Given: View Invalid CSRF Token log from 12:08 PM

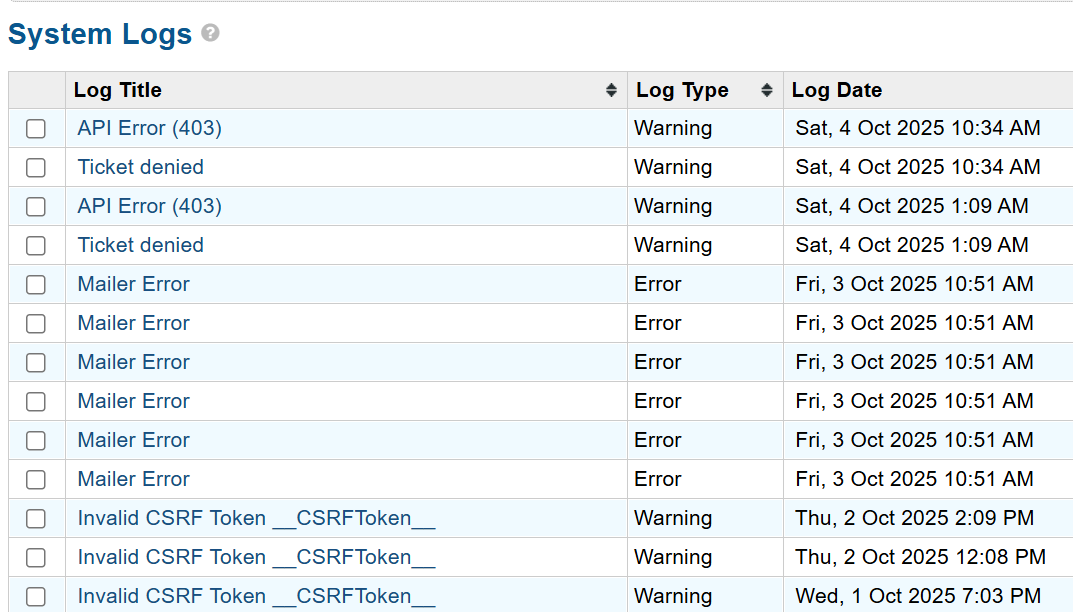Looking at the screenshot, I should [x=256, y=557].
